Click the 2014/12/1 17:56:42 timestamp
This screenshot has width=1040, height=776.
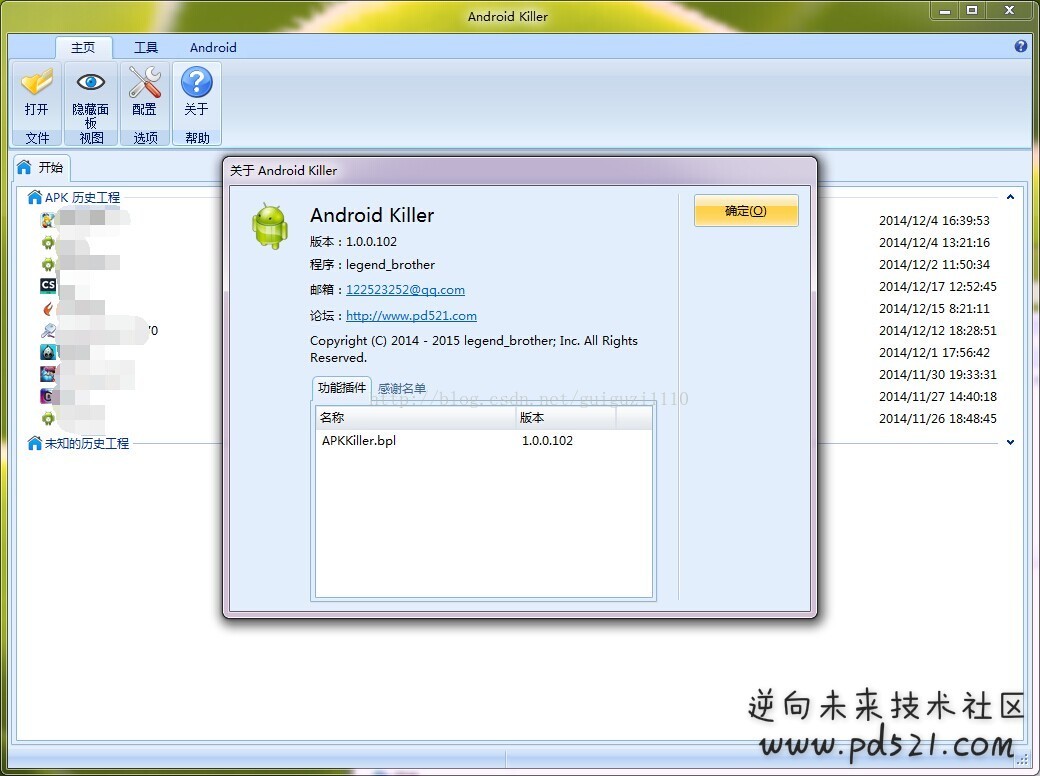click(x=935, y=352)
